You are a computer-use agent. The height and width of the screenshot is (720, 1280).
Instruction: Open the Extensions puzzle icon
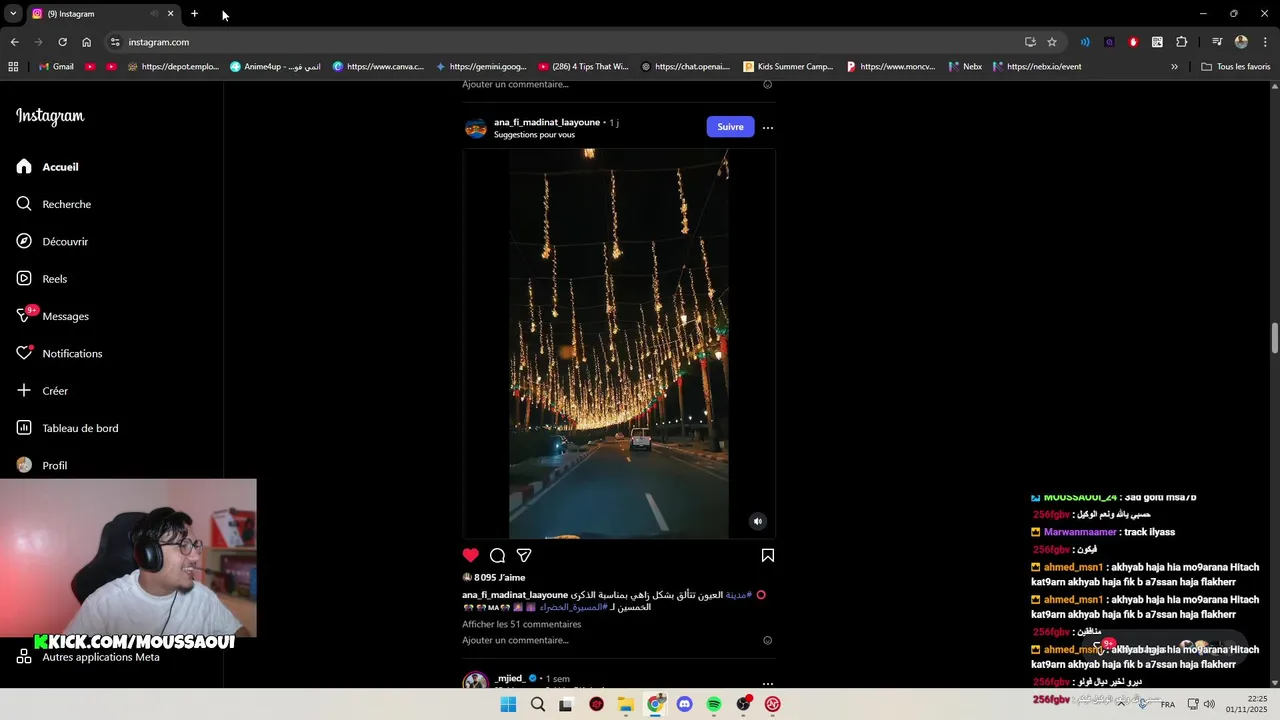coord(1181,42)
